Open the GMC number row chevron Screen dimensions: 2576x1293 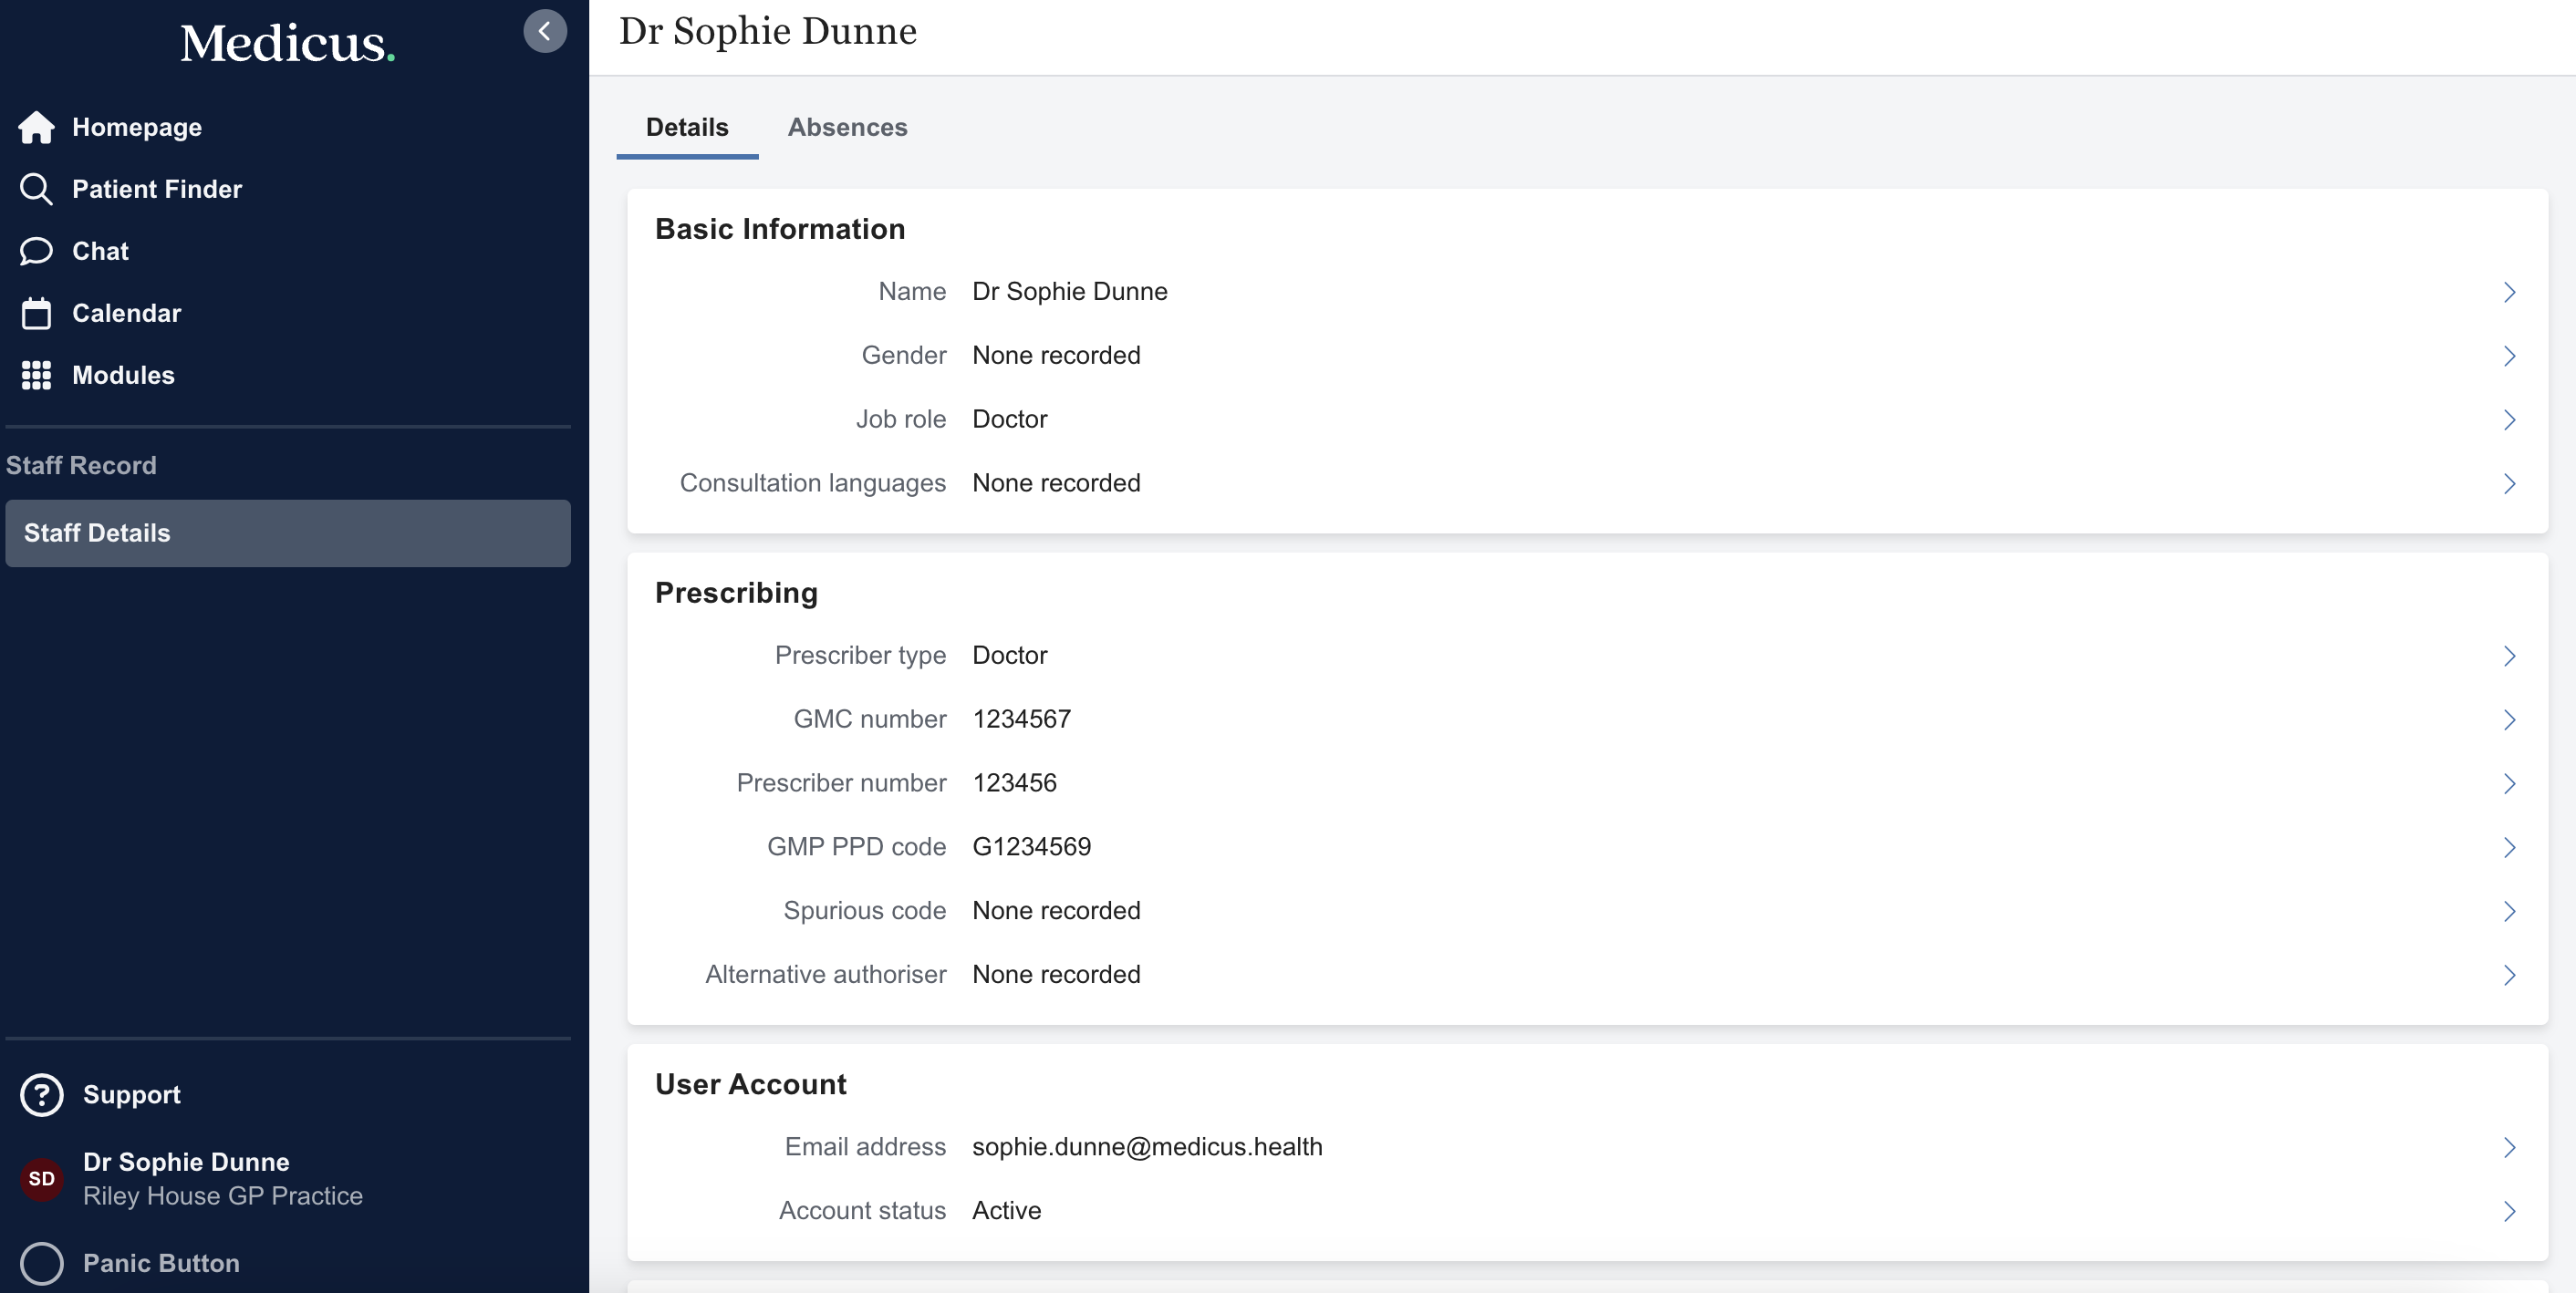click(2509, 720)
